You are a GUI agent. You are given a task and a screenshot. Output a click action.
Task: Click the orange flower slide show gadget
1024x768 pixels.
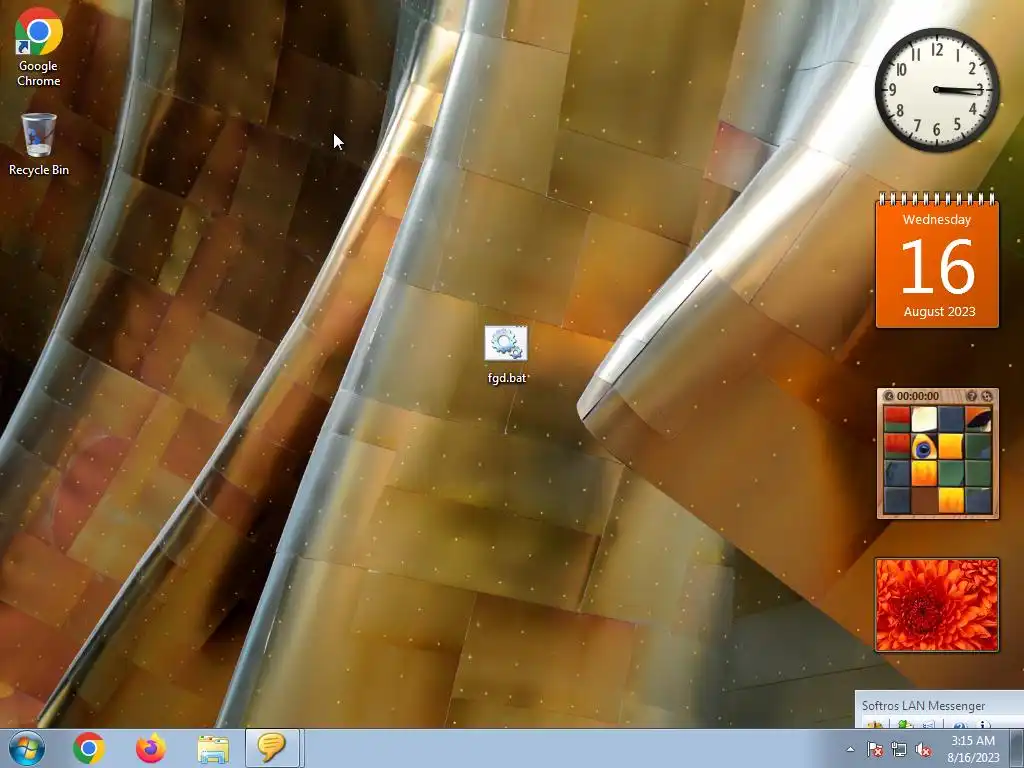(937, 605)
